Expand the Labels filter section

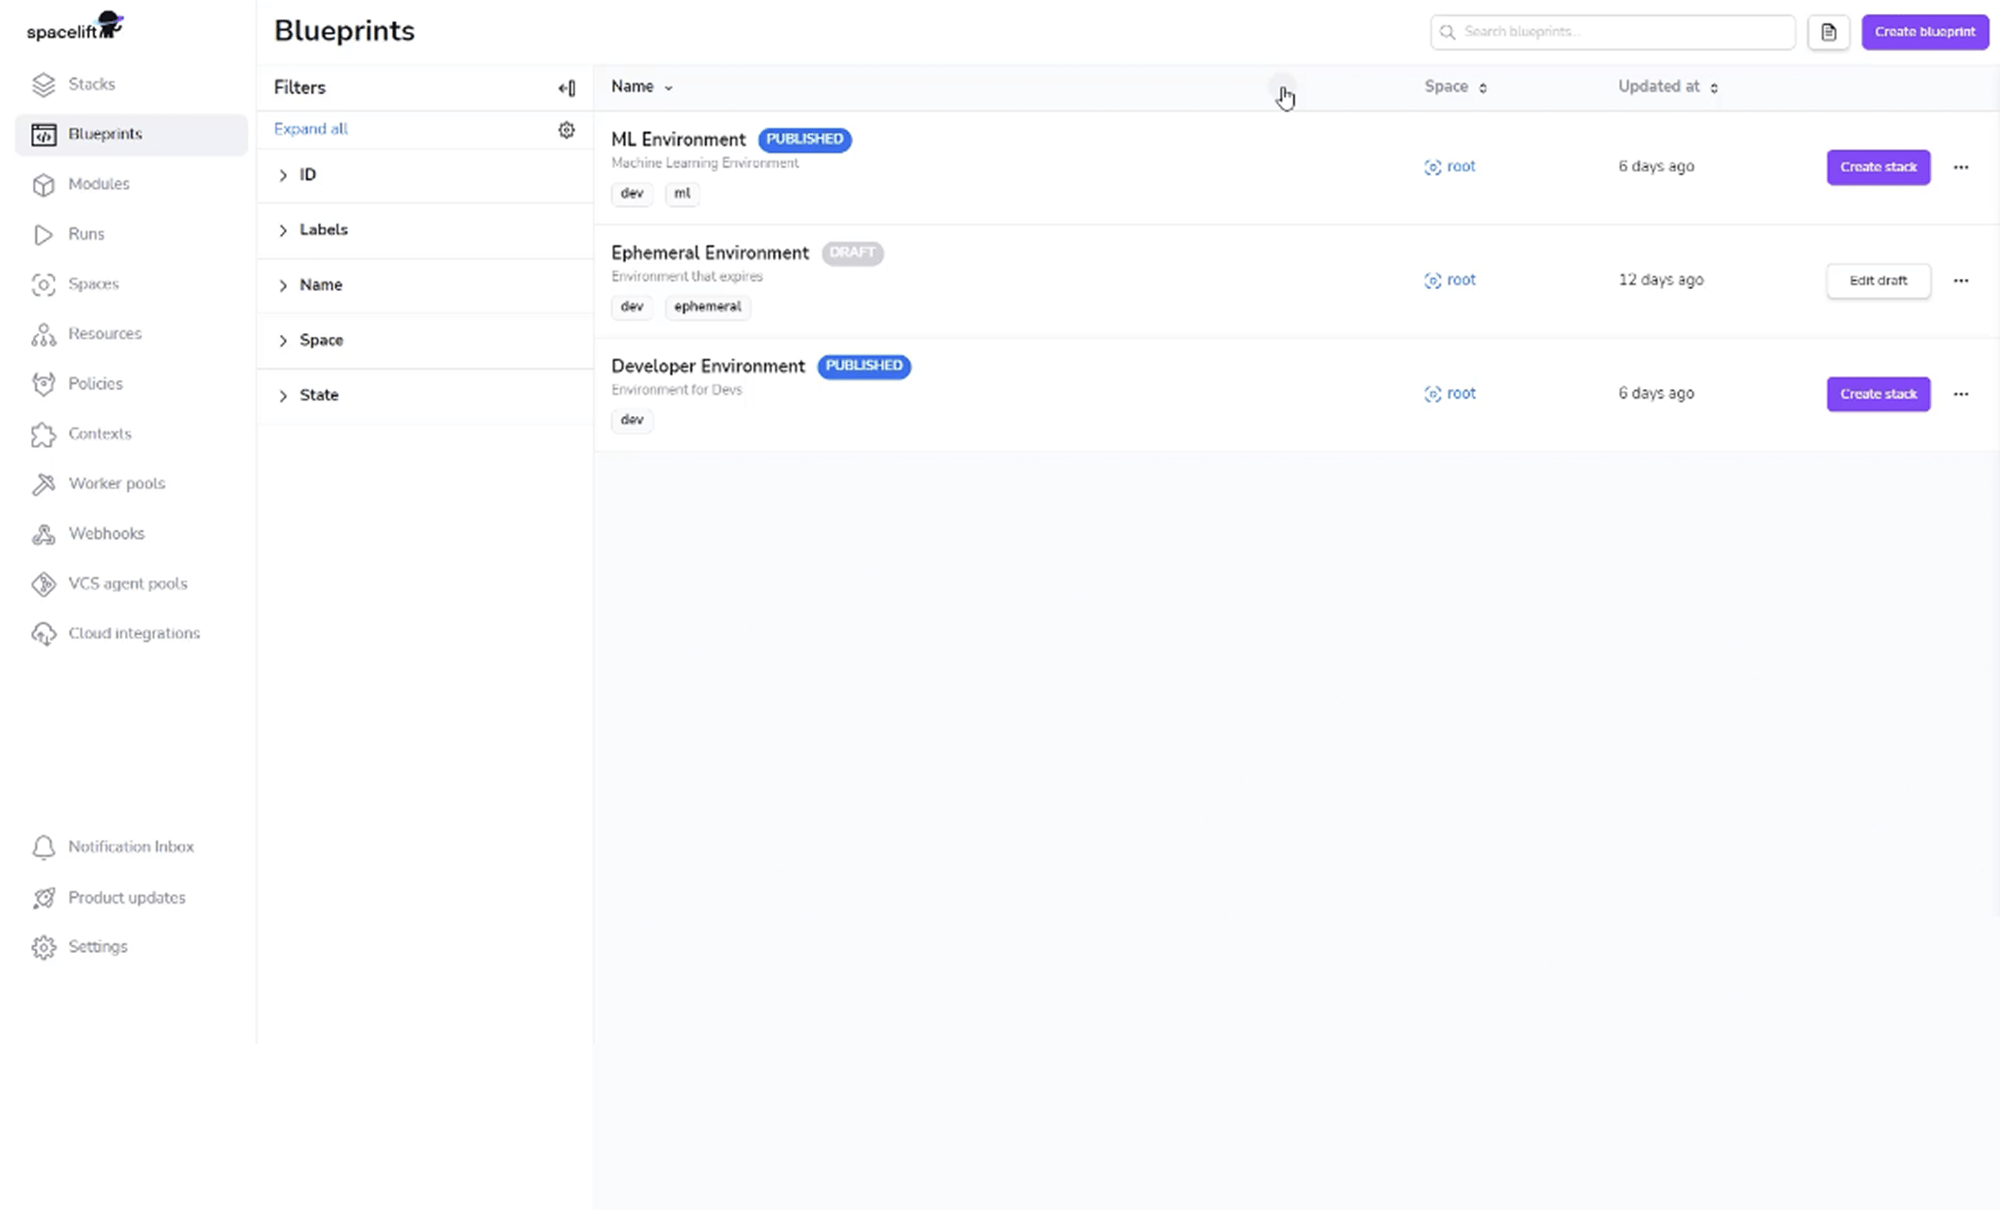click(283, 230)
